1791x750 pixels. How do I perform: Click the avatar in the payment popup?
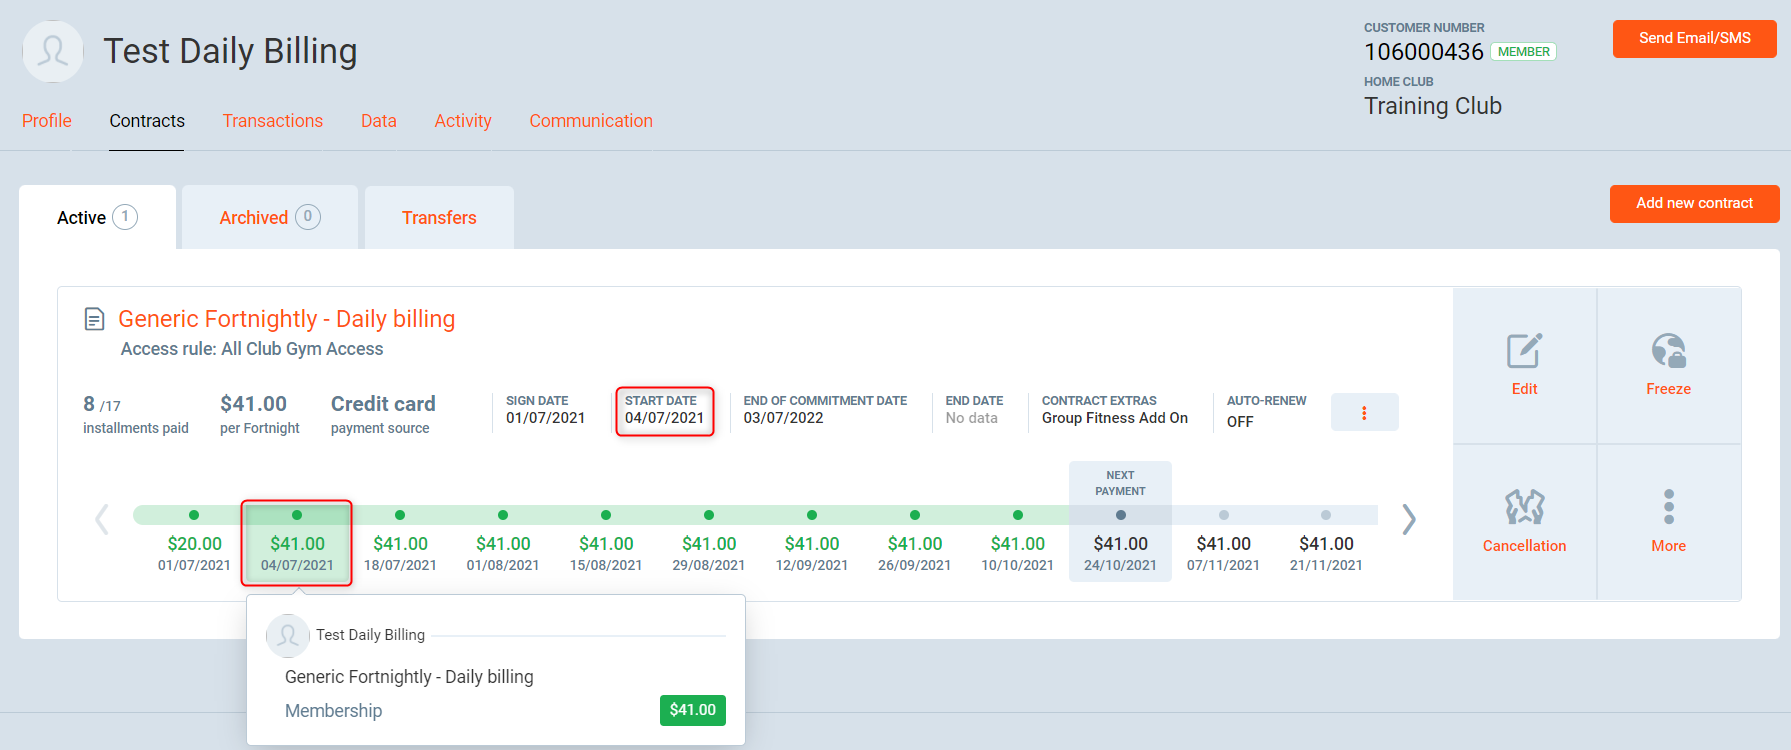(288, 635)
